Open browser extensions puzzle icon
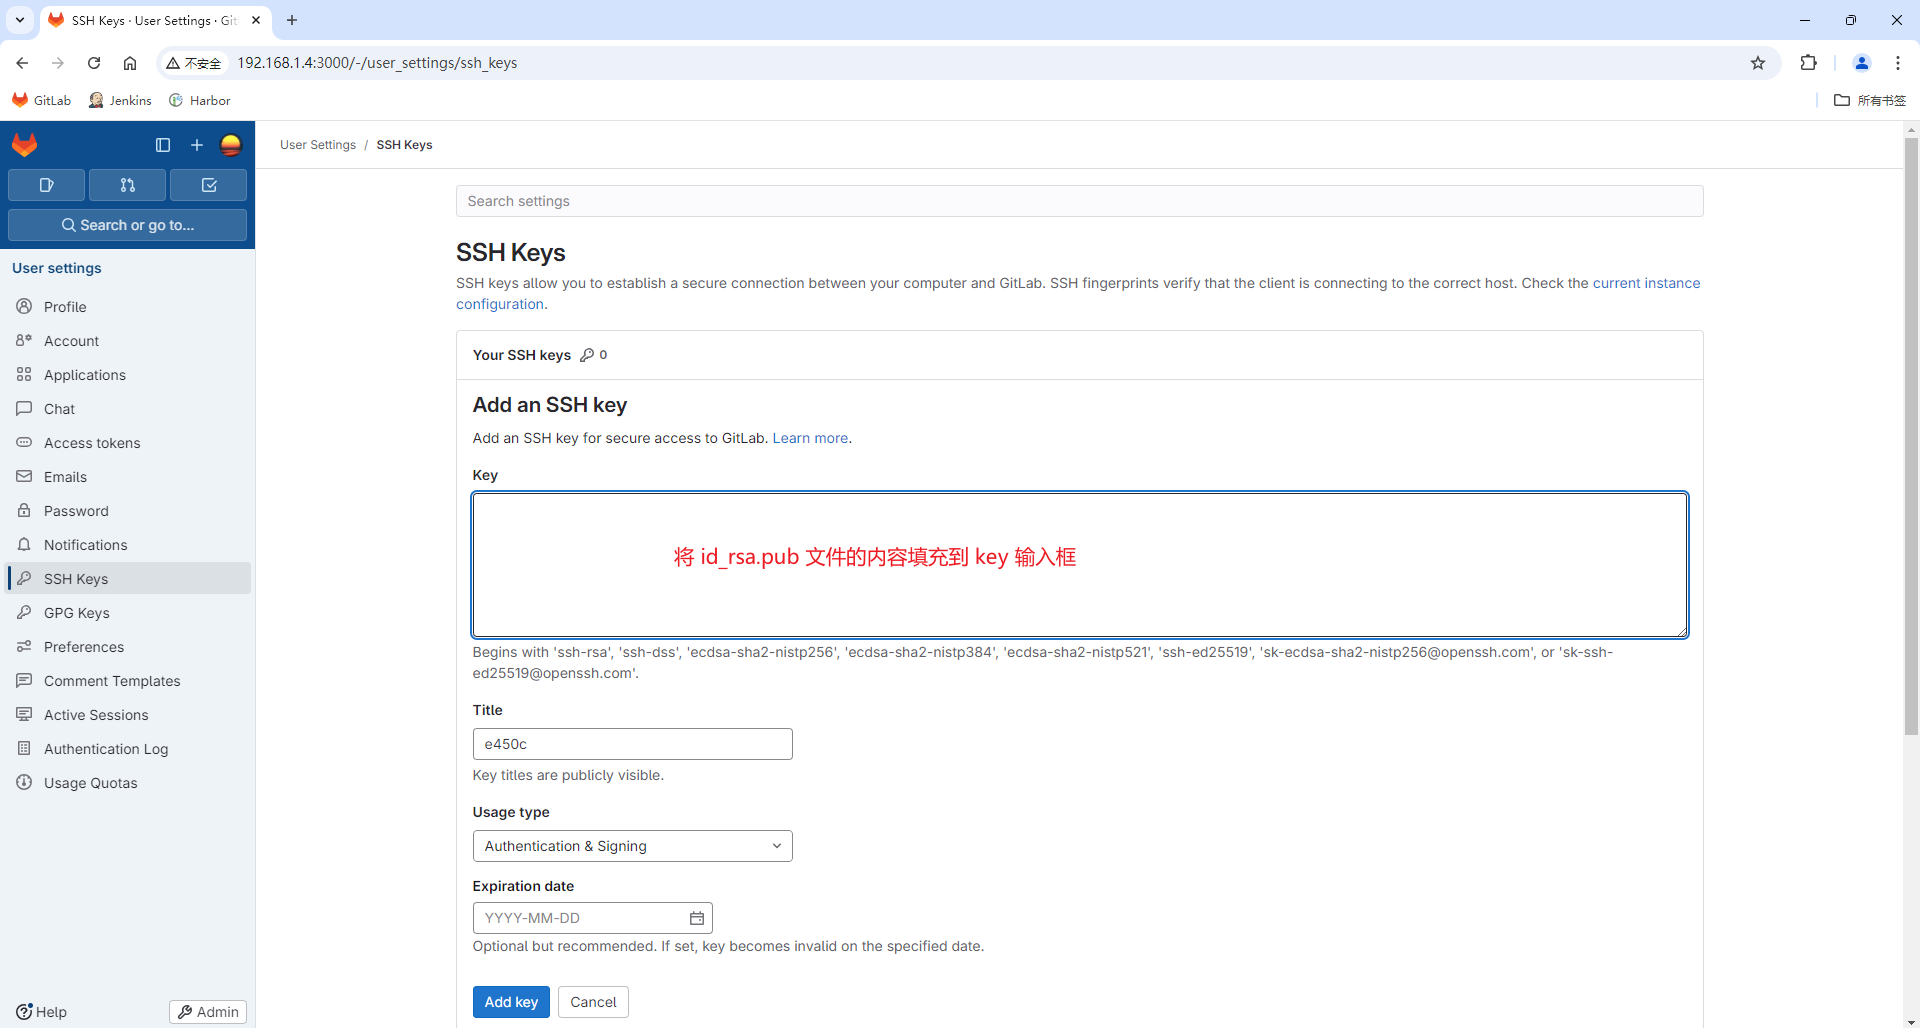The width and height of the screenshot is (1920, 1028). coord(1808,63)
